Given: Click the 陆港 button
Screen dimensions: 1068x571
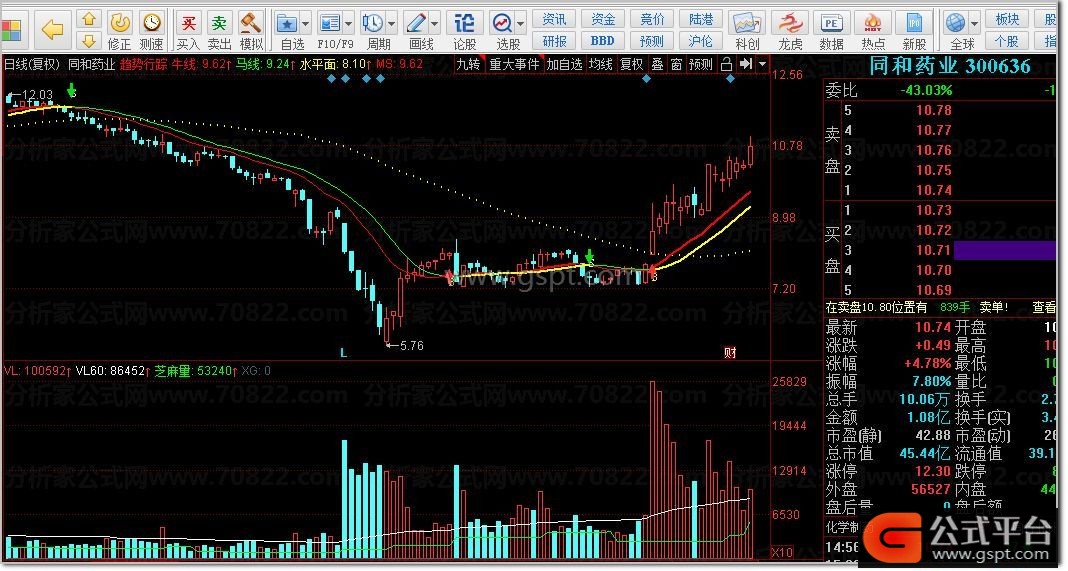Looking at the screenshot, I should coord(701,19).
